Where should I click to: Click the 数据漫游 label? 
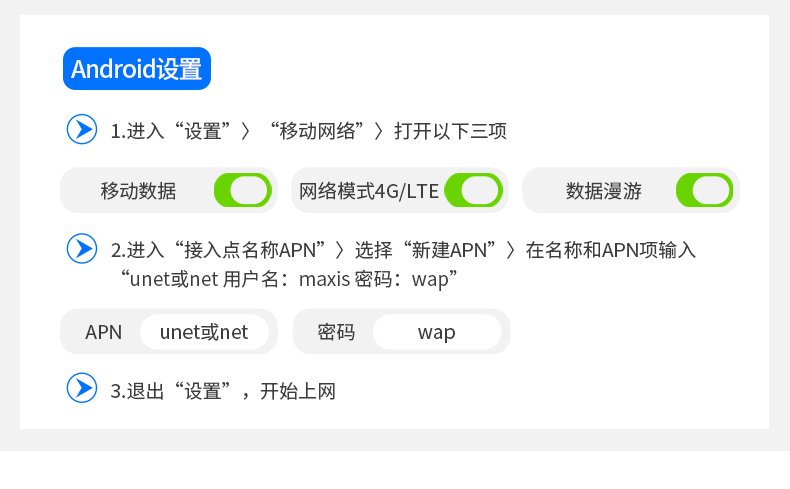click(x=604, y=191)
